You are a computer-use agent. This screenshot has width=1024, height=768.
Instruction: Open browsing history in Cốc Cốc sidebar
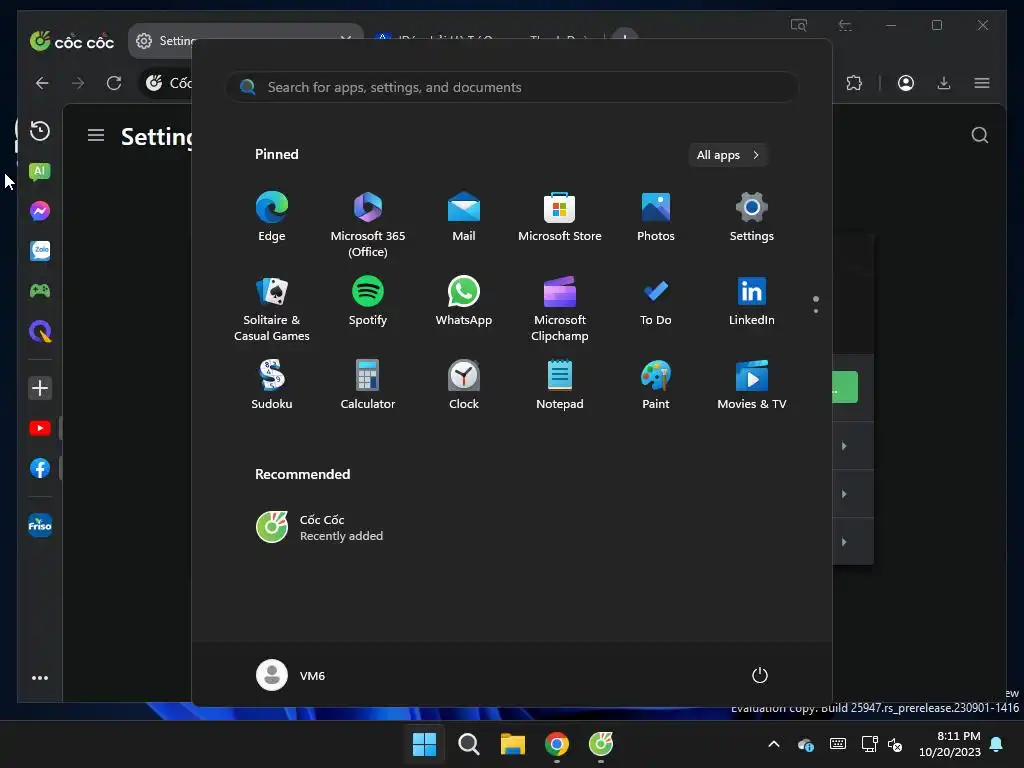coord(40,131)
